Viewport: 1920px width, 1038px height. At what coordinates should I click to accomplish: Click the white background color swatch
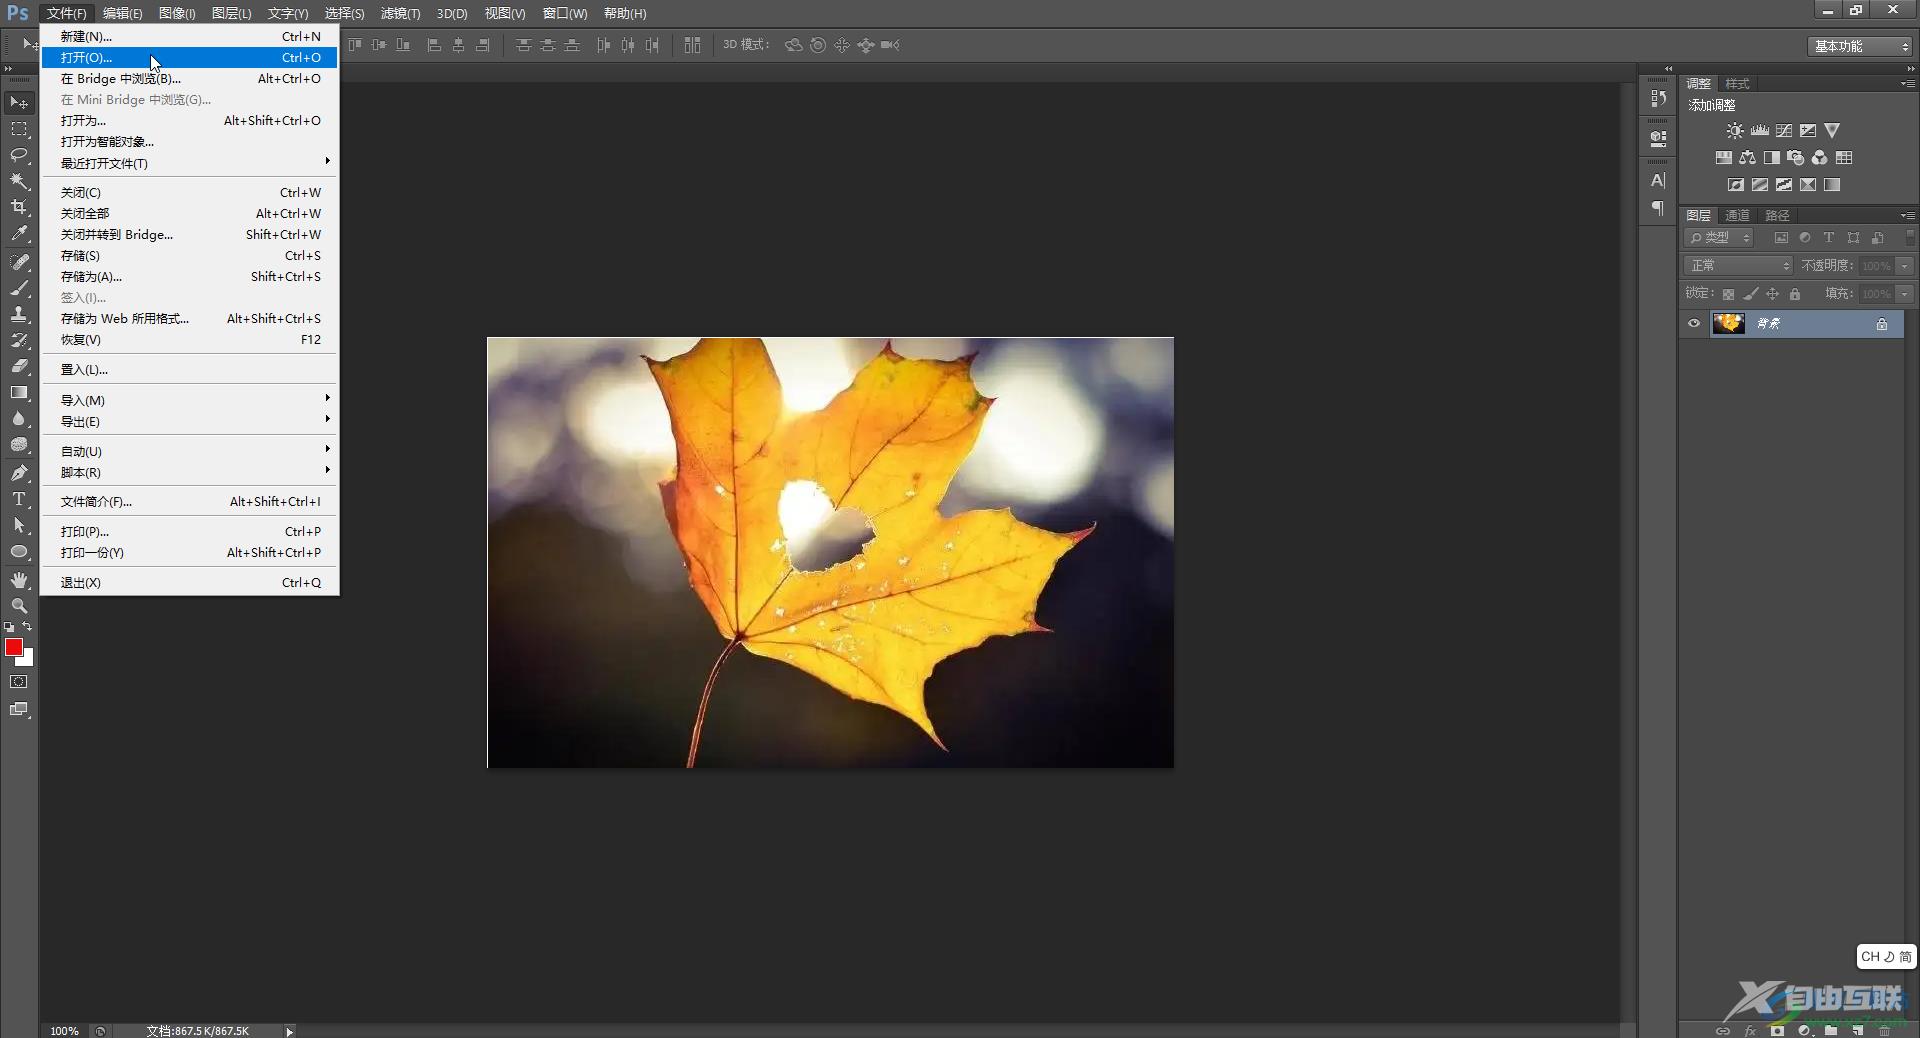pos(28,659)
